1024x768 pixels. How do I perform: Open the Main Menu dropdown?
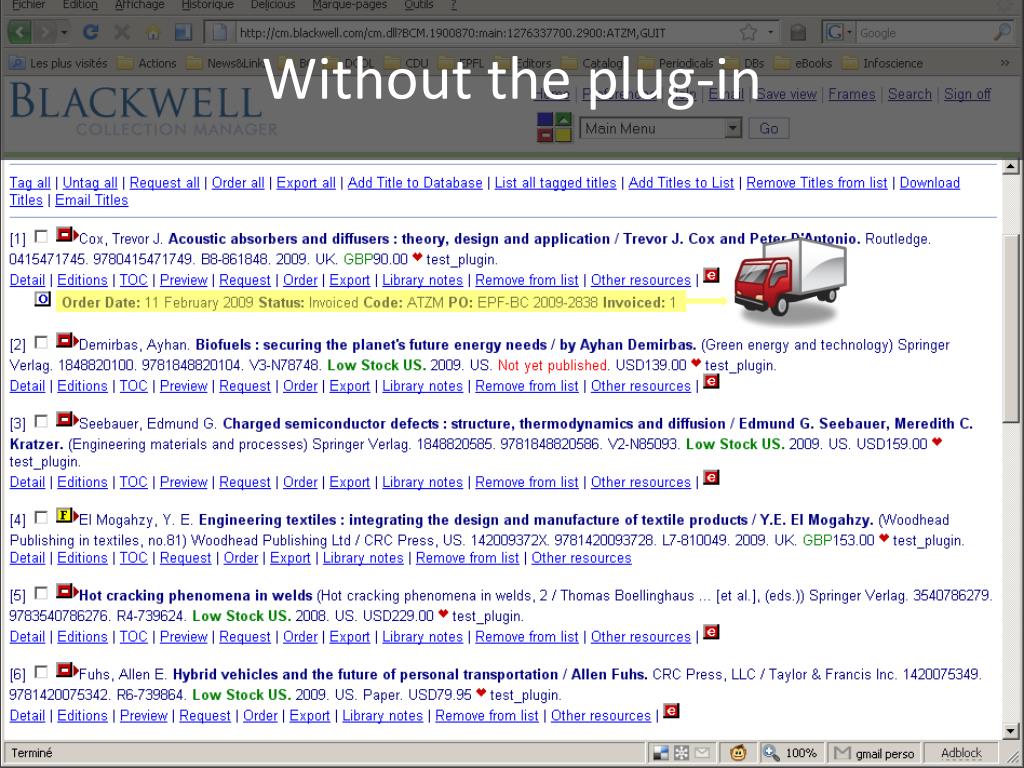pyautogui.click(x=660, y=129)
